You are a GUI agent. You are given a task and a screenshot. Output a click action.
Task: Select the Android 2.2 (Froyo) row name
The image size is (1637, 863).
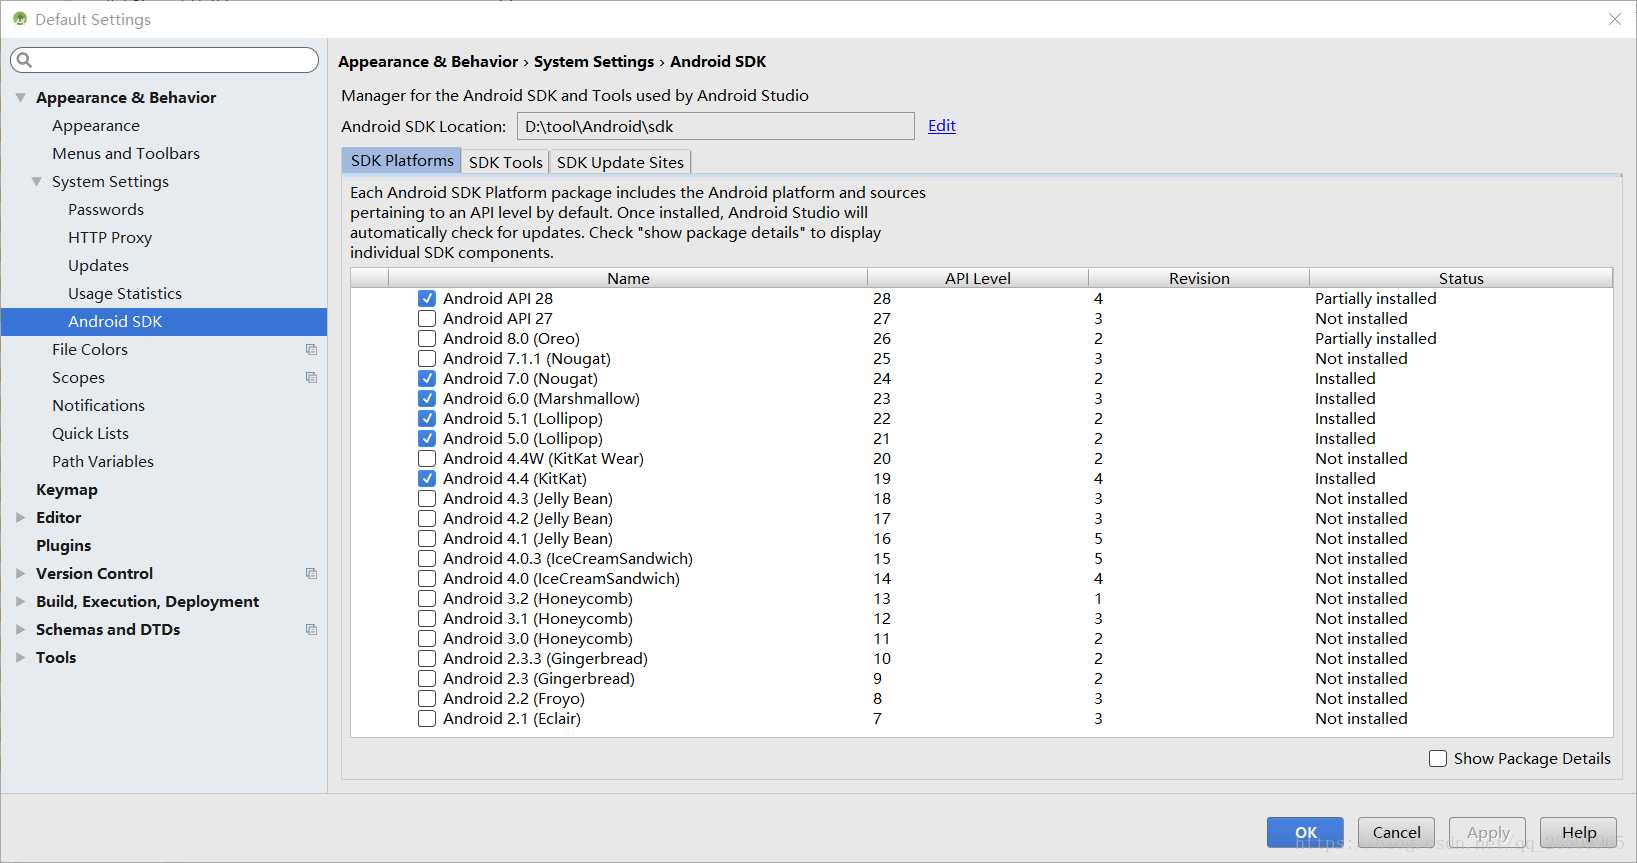pos(514,698)
